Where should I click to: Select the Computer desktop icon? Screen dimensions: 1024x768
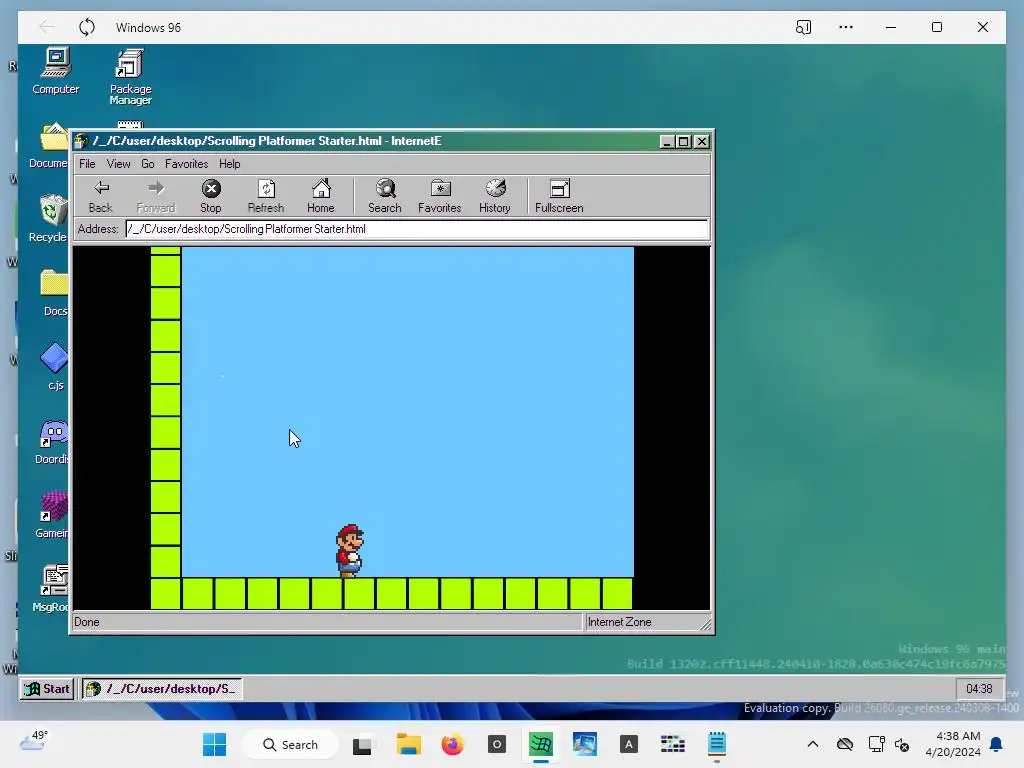click(56, 72)
